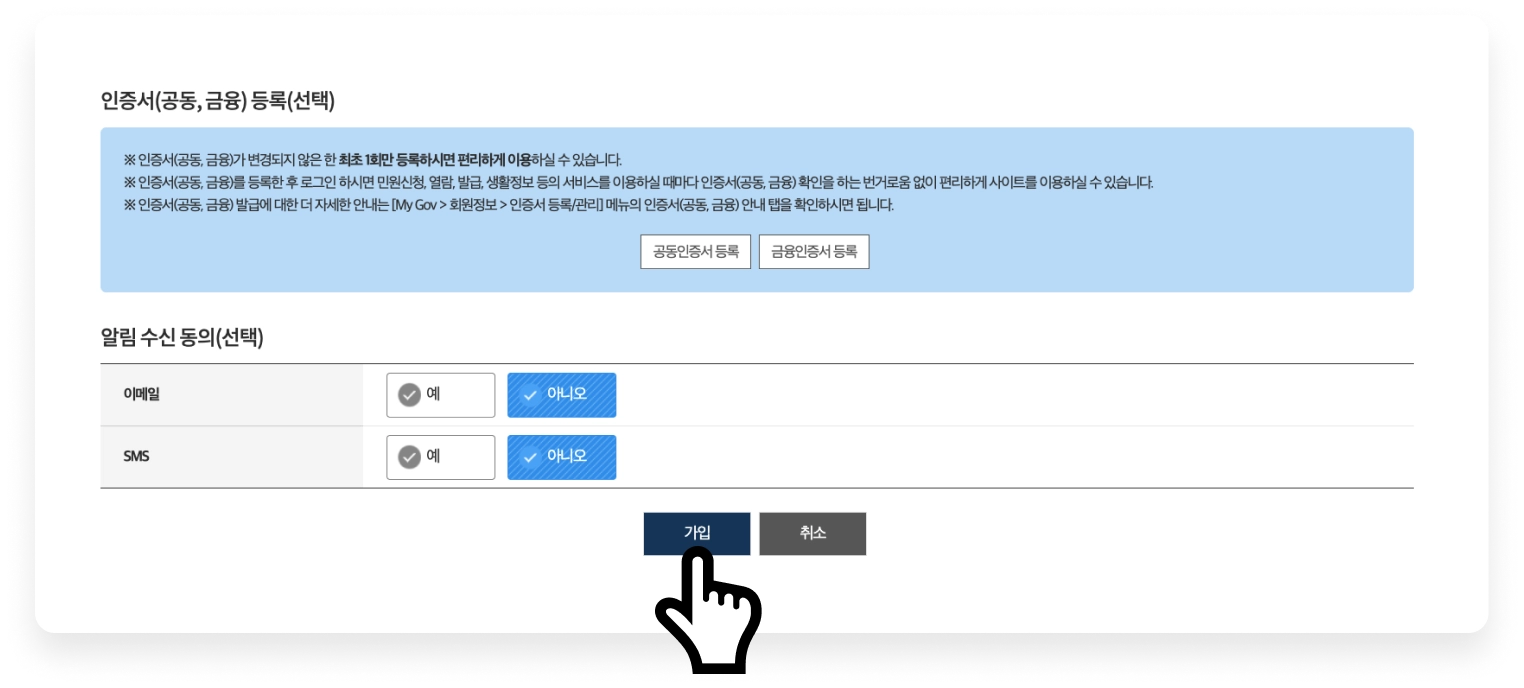Open the 금융인증서 등록 registration
The width and height of the screenshot is (1524, 688).
(x=814, y=252)
